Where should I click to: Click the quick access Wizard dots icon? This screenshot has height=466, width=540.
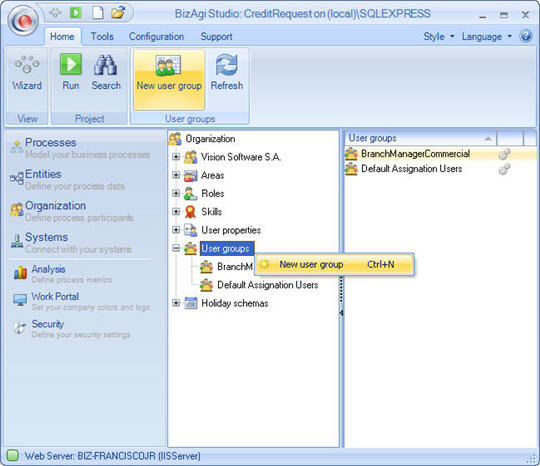(55, 13)
